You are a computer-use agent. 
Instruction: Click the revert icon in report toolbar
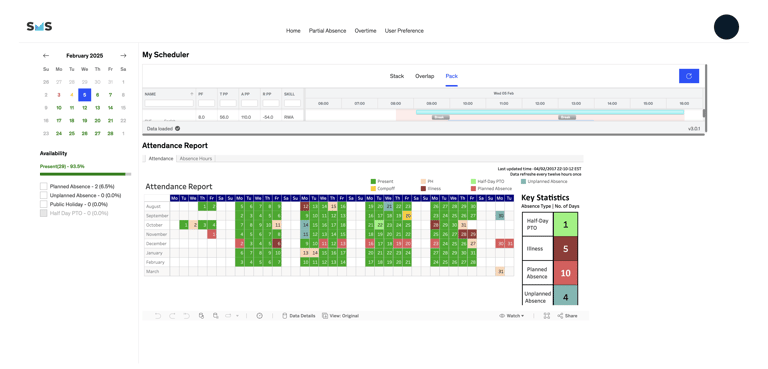[x=186, y=316]
